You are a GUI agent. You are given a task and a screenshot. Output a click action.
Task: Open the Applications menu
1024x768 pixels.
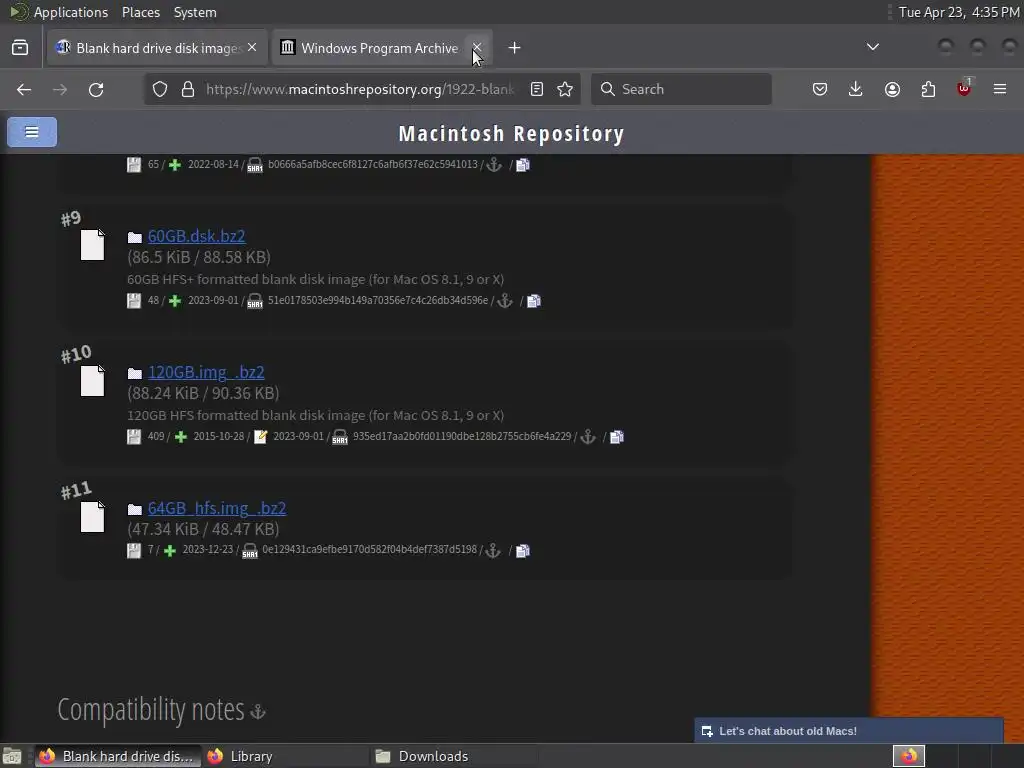(x=71, y=12)
